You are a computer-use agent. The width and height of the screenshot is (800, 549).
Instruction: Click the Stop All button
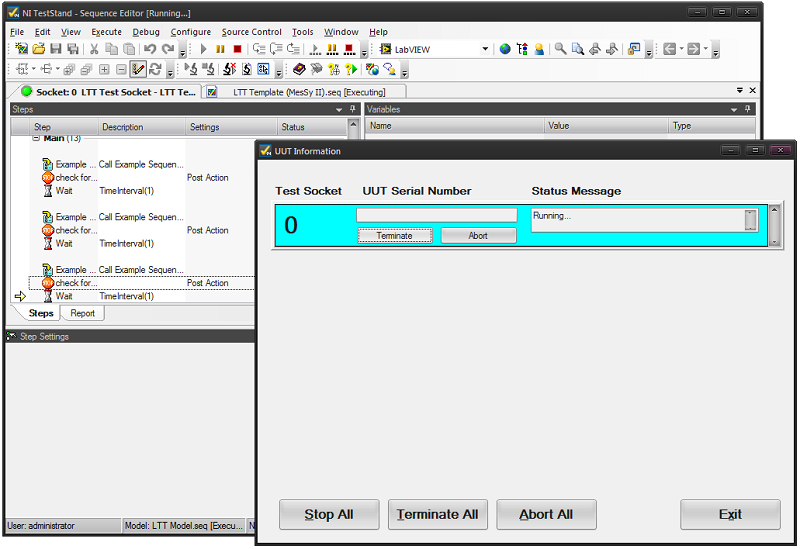click(x=329, y=514)
